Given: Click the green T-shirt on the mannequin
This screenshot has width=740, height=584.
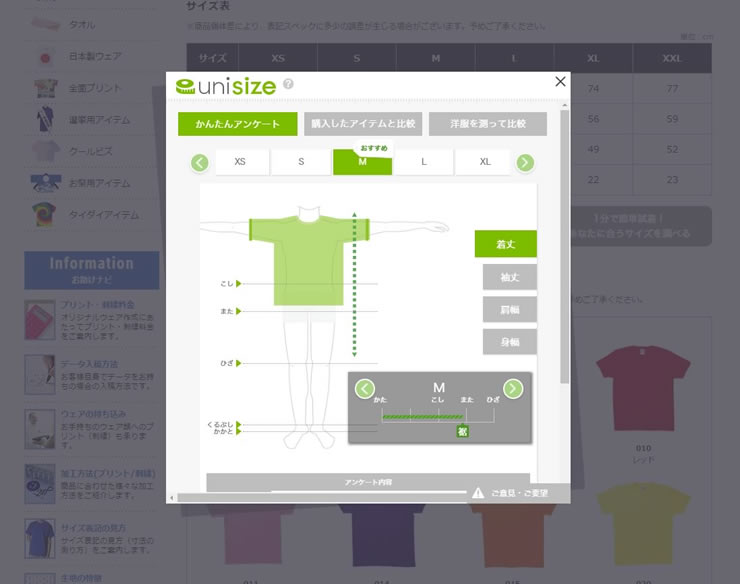Looking at the screenshot, I should pos(309,261).
